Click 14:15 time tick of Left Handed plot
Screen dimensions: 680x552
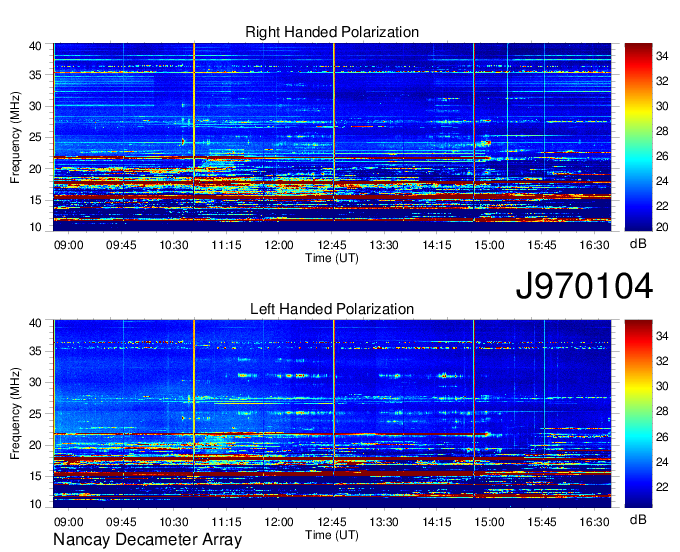pyautogui.click(x=437, y=522)
